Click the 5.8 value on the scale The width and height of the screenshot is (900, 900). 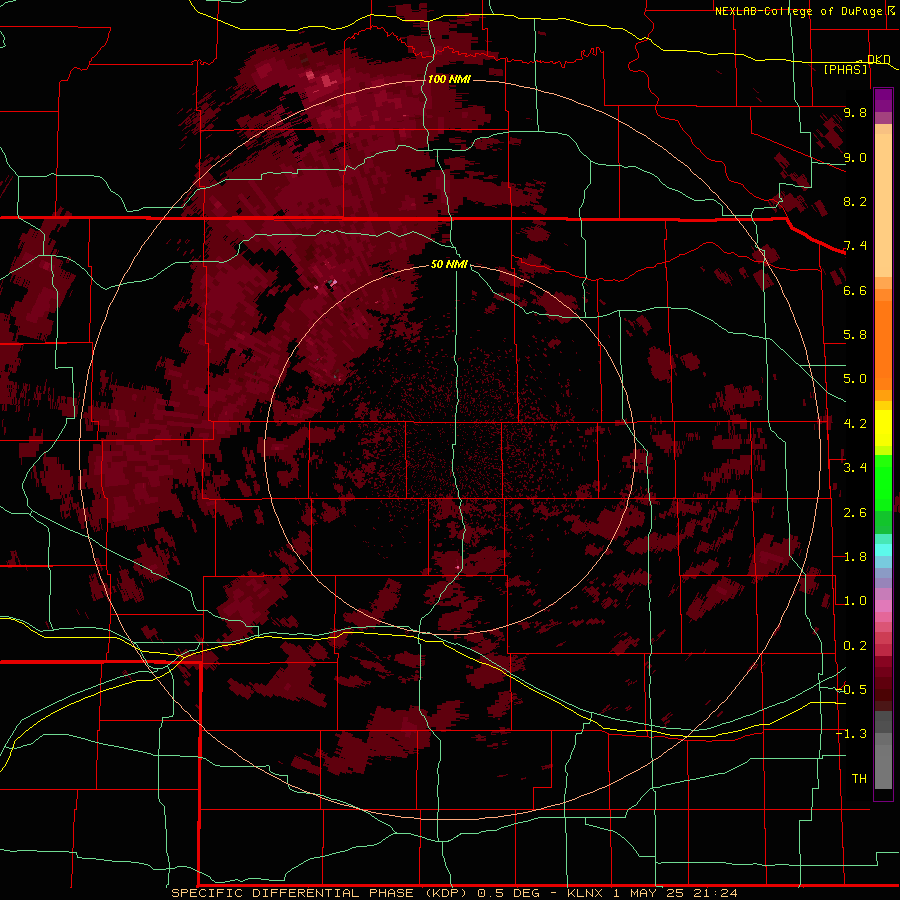coord(855,335)
